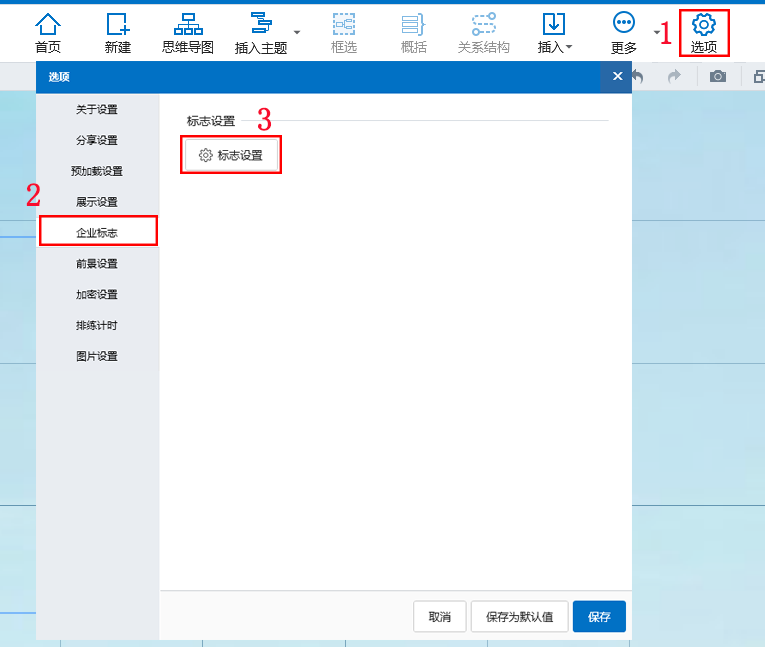765x647 pixels.
Task: Click the 关系结构 relationship structure icon
Action: click(x=483, y=25)
